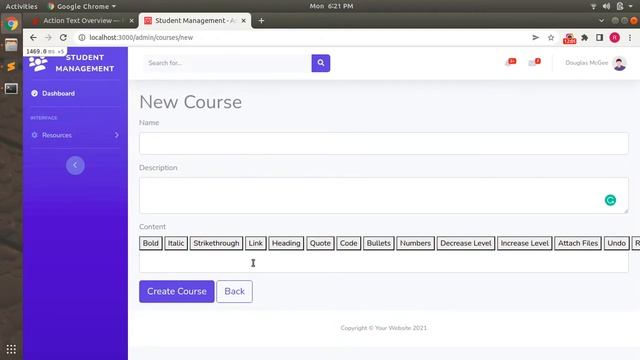Open the Chrome profile avatar
This screenshot has height=360, width=640.
[614, 38]
